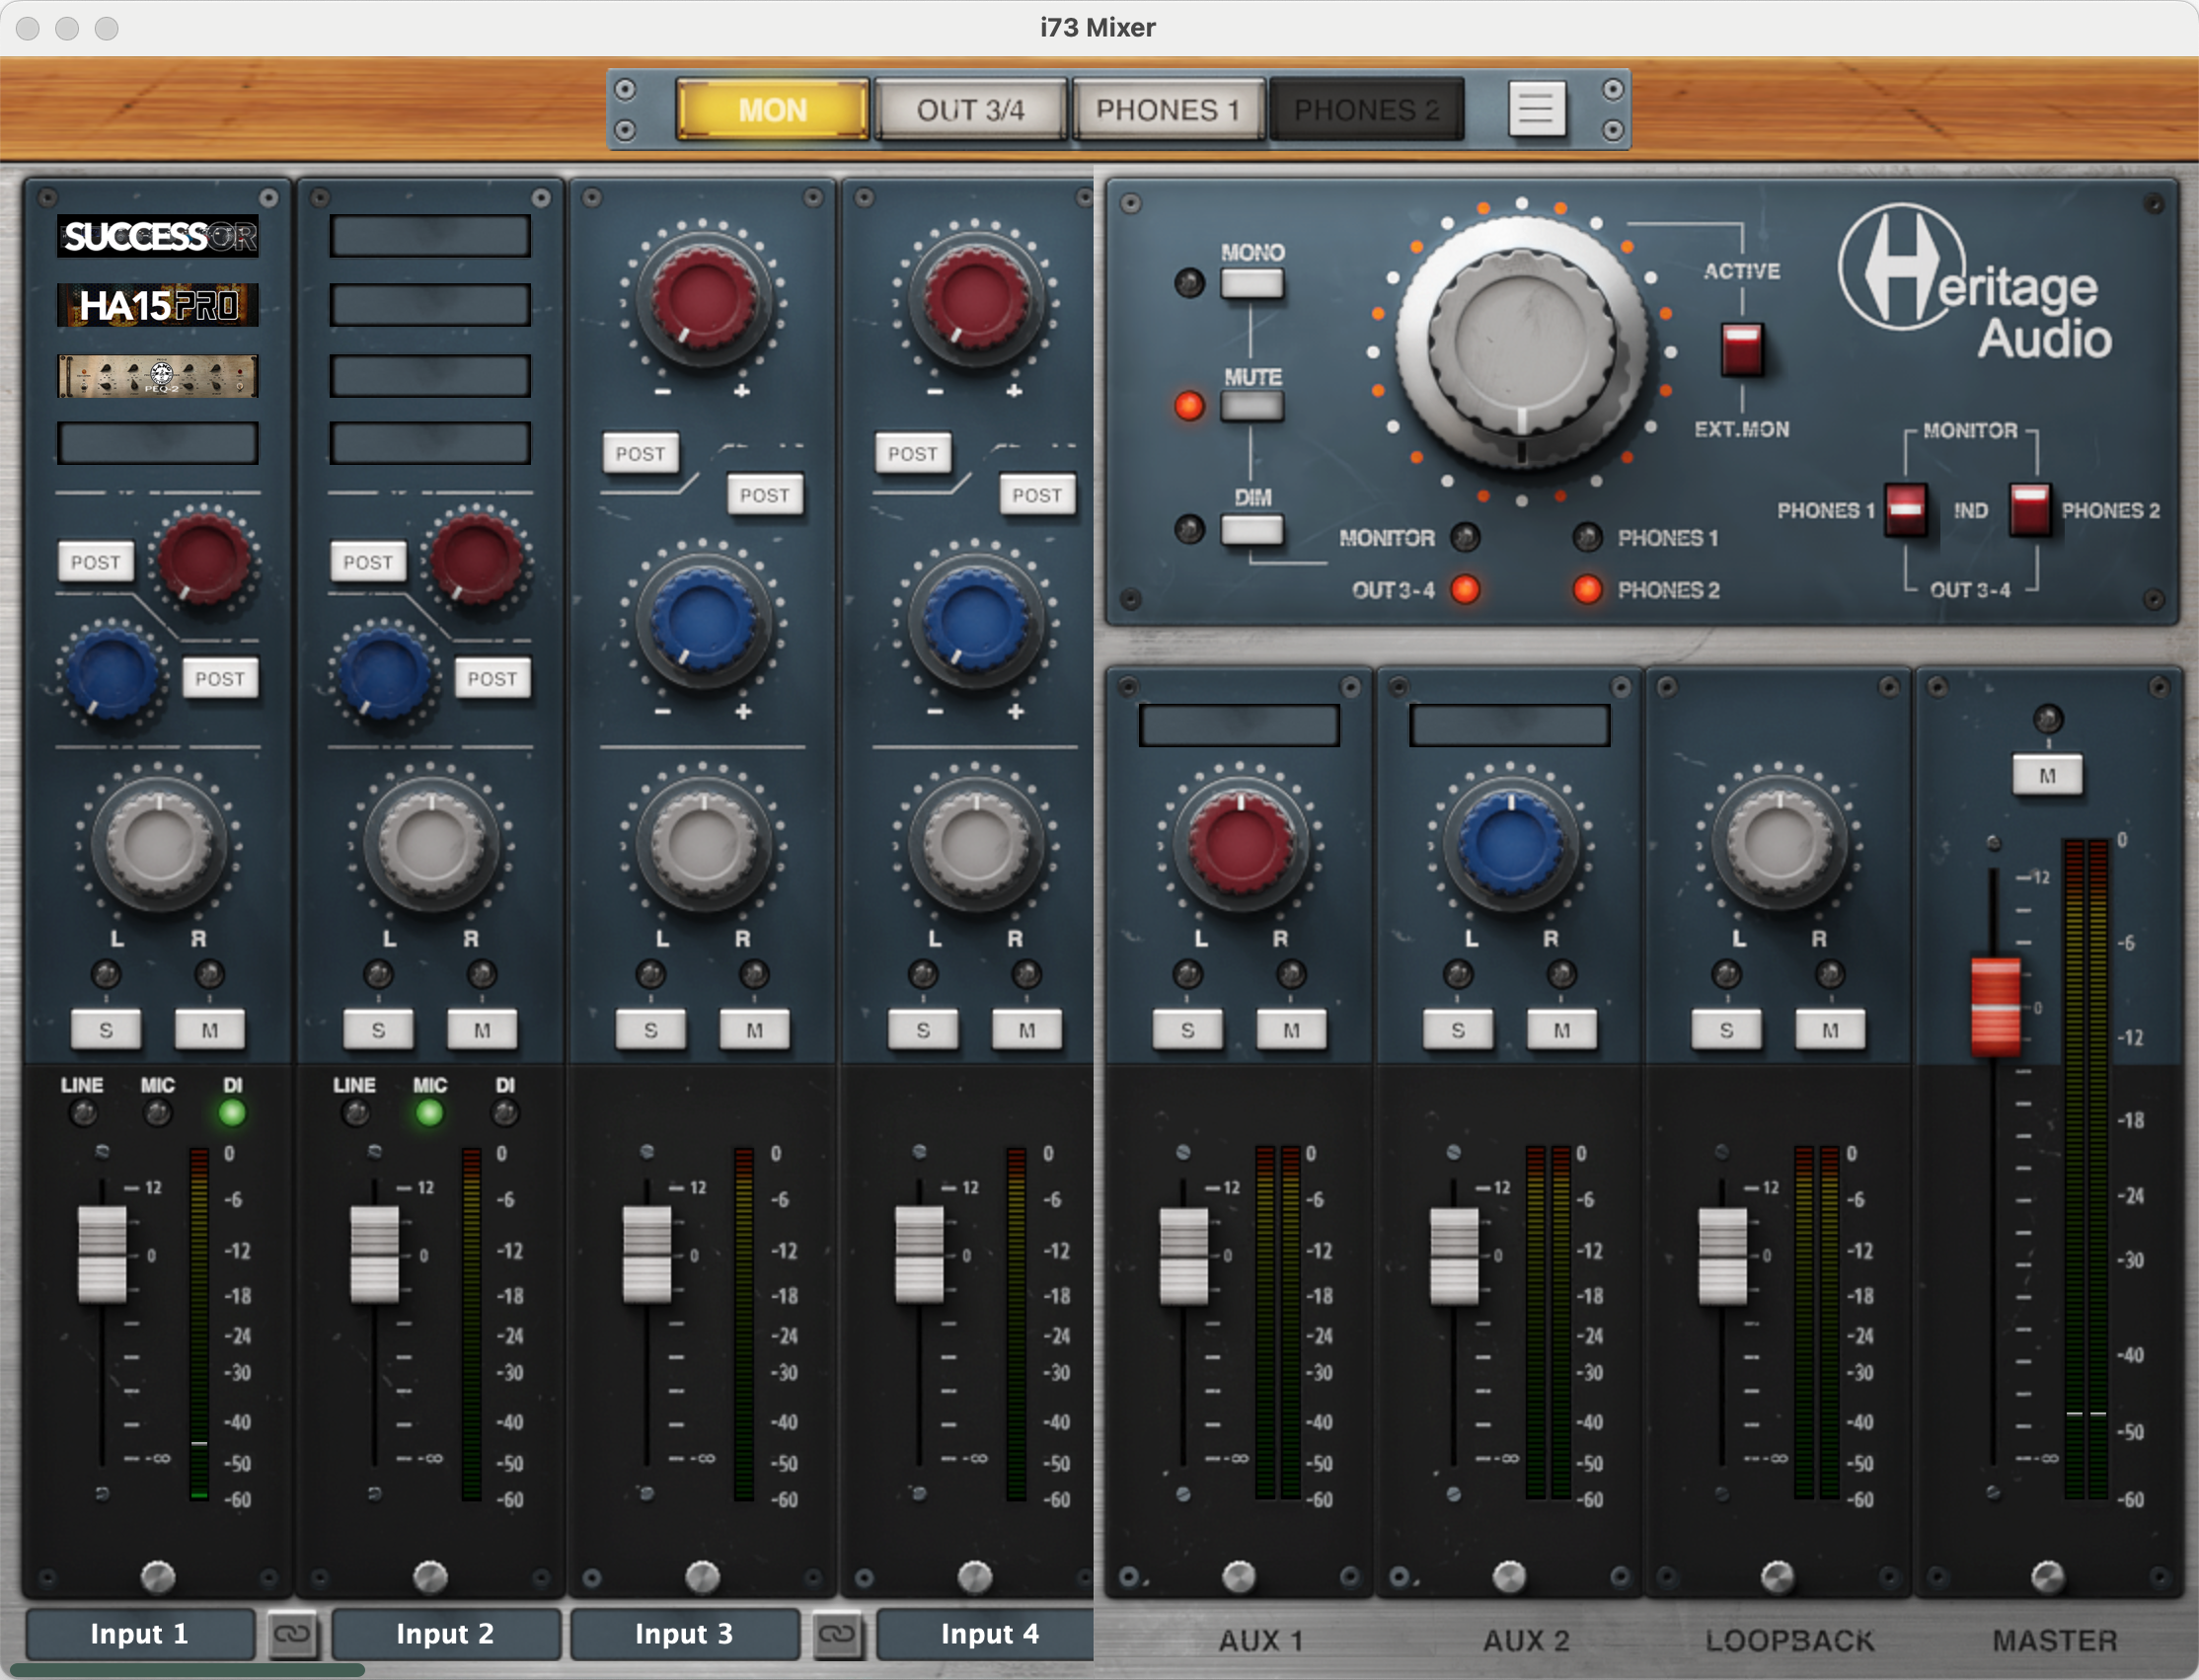The height and width of the screenshot is (1680, 2199).
Task: Select LINE input type on Input 1
Action: pos(83,1112)
